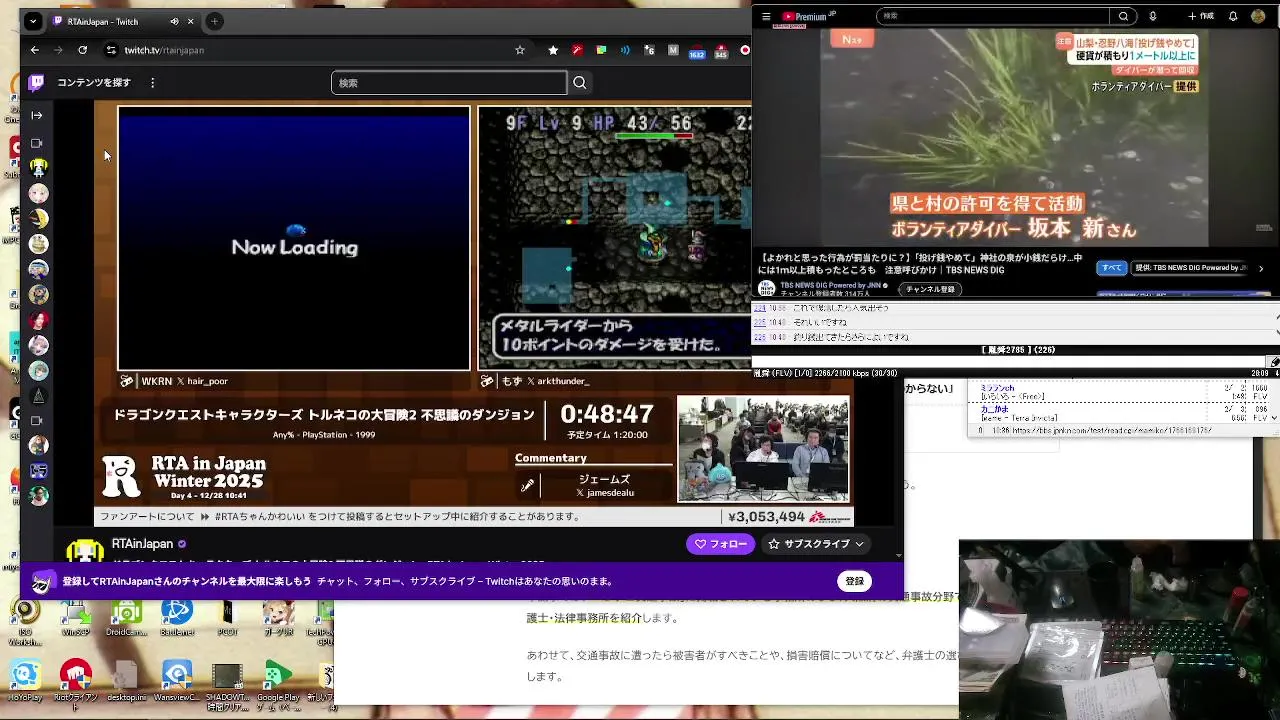1280x720 pixels.
Task: Open Chrome's tab search dropdown arrow
Action: (33, 21)
